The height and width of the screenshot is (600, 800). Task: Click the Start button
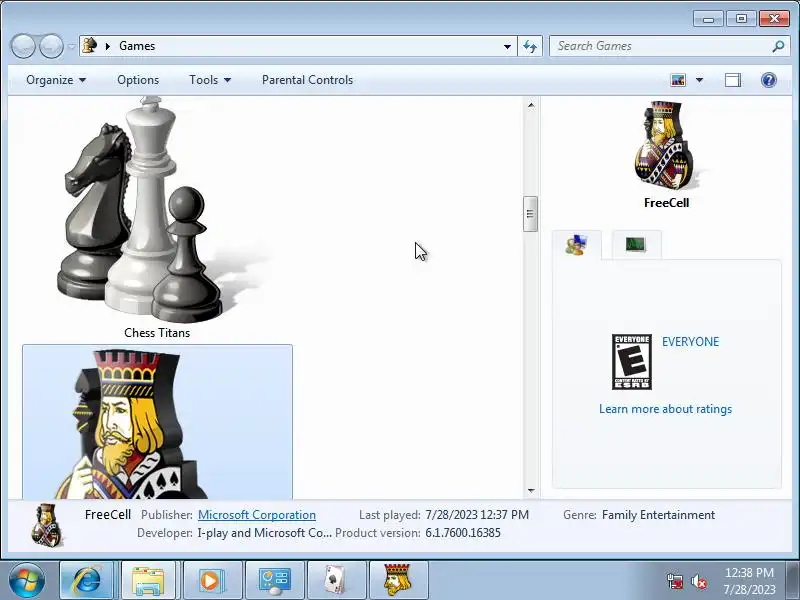[x=26, y=580]
